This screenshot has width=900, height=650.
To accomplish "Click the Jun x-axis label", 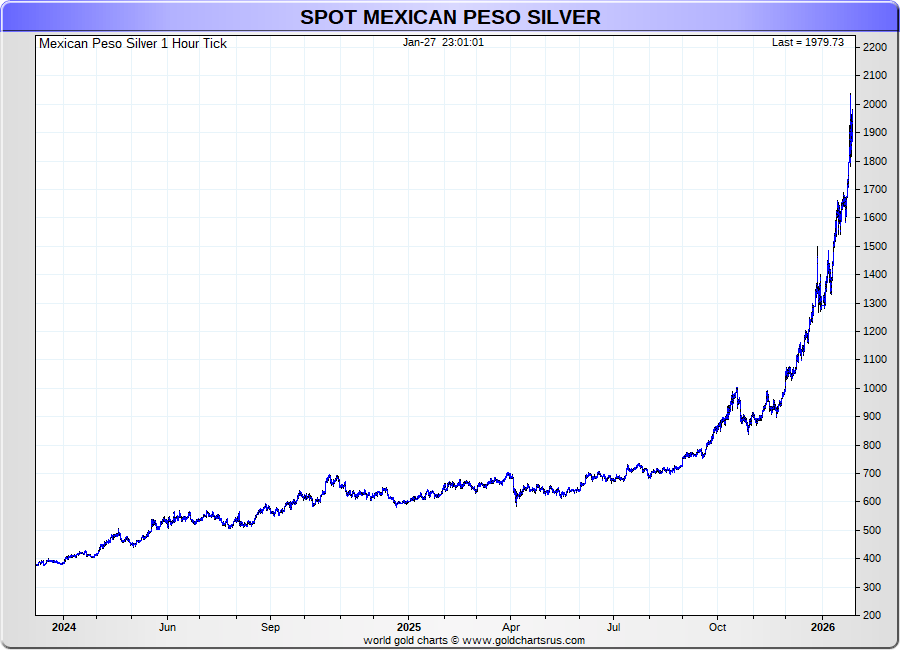I will 167,627.
